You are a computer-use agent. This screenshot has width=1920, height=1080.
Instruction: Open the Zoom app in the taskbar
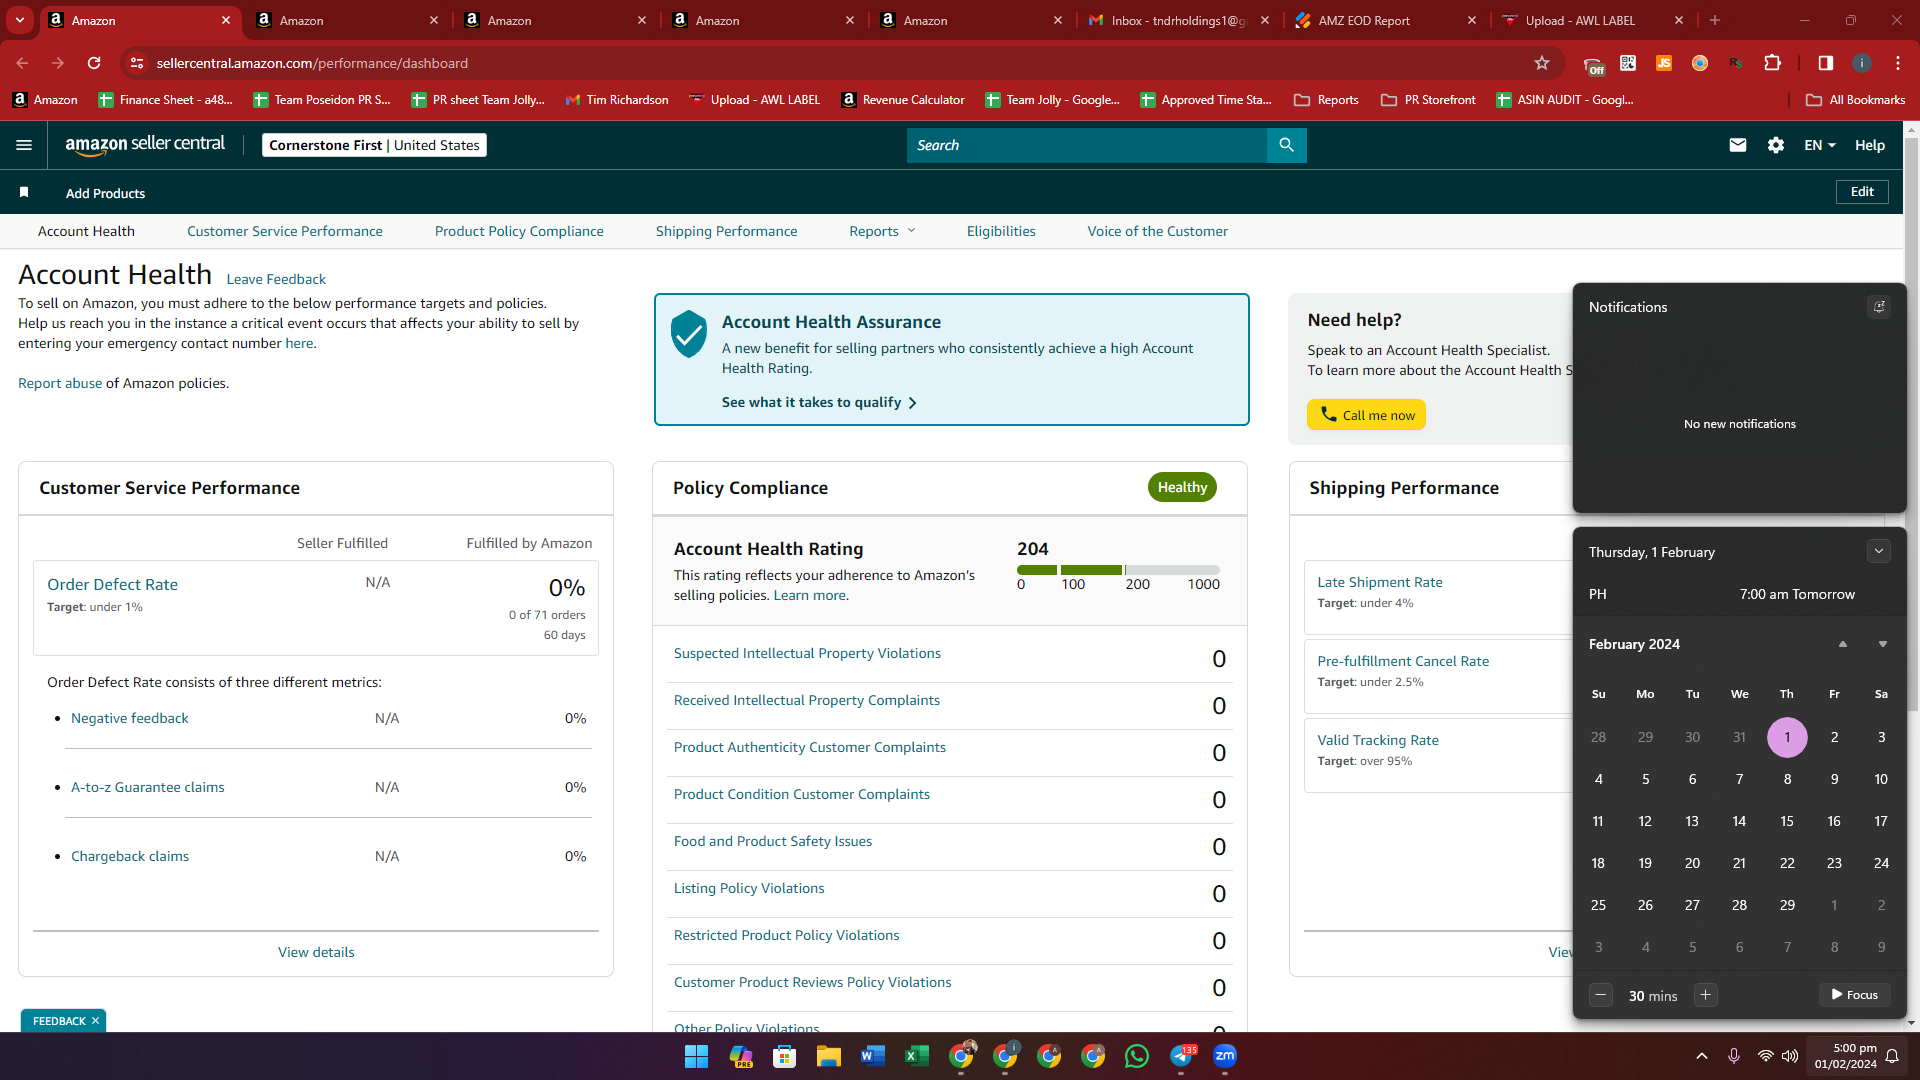click(1225, 1056)
